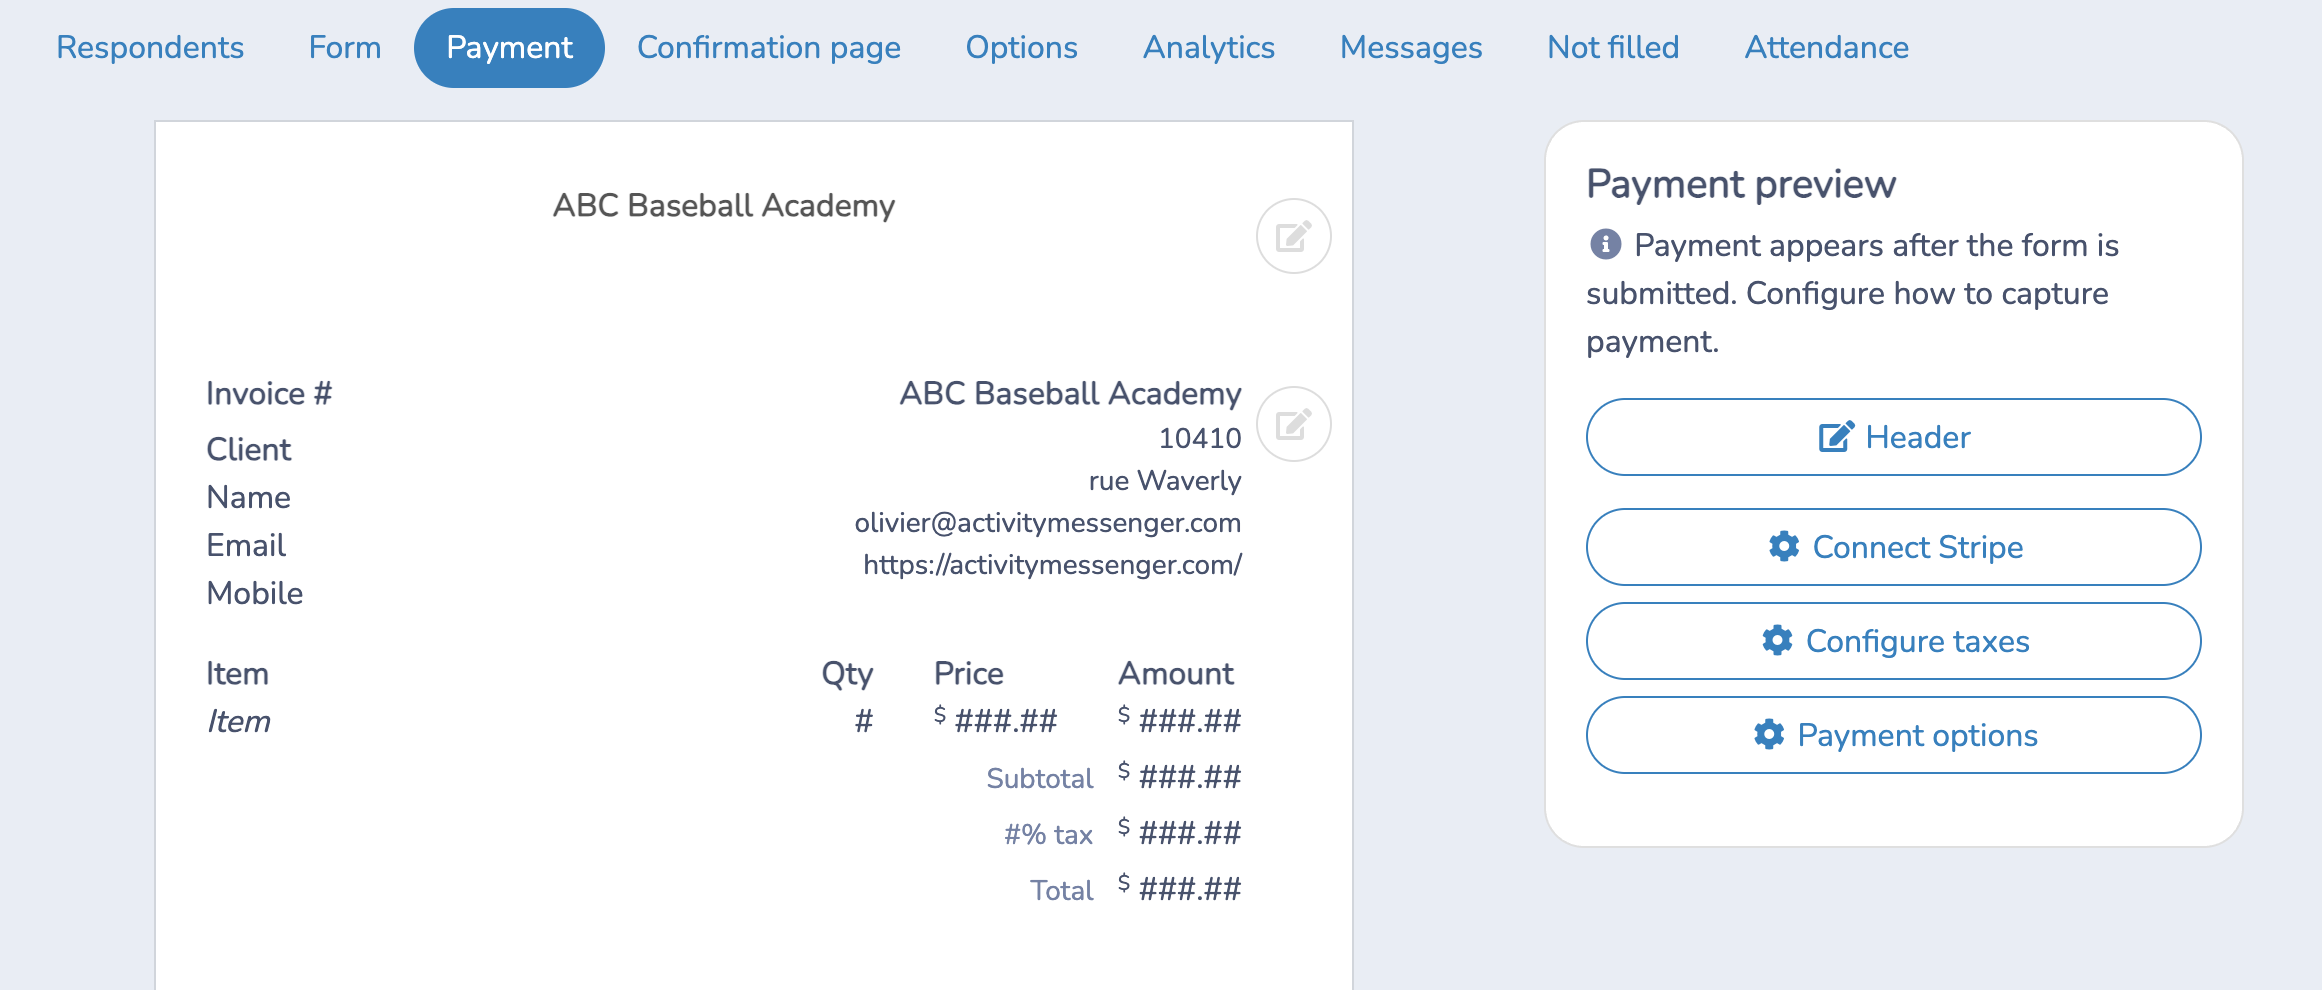Image resolution: width=2322 pixels, height=990 pixels.
Task: Go to the Confirmation page tab
Action: (x=769, y=48)
